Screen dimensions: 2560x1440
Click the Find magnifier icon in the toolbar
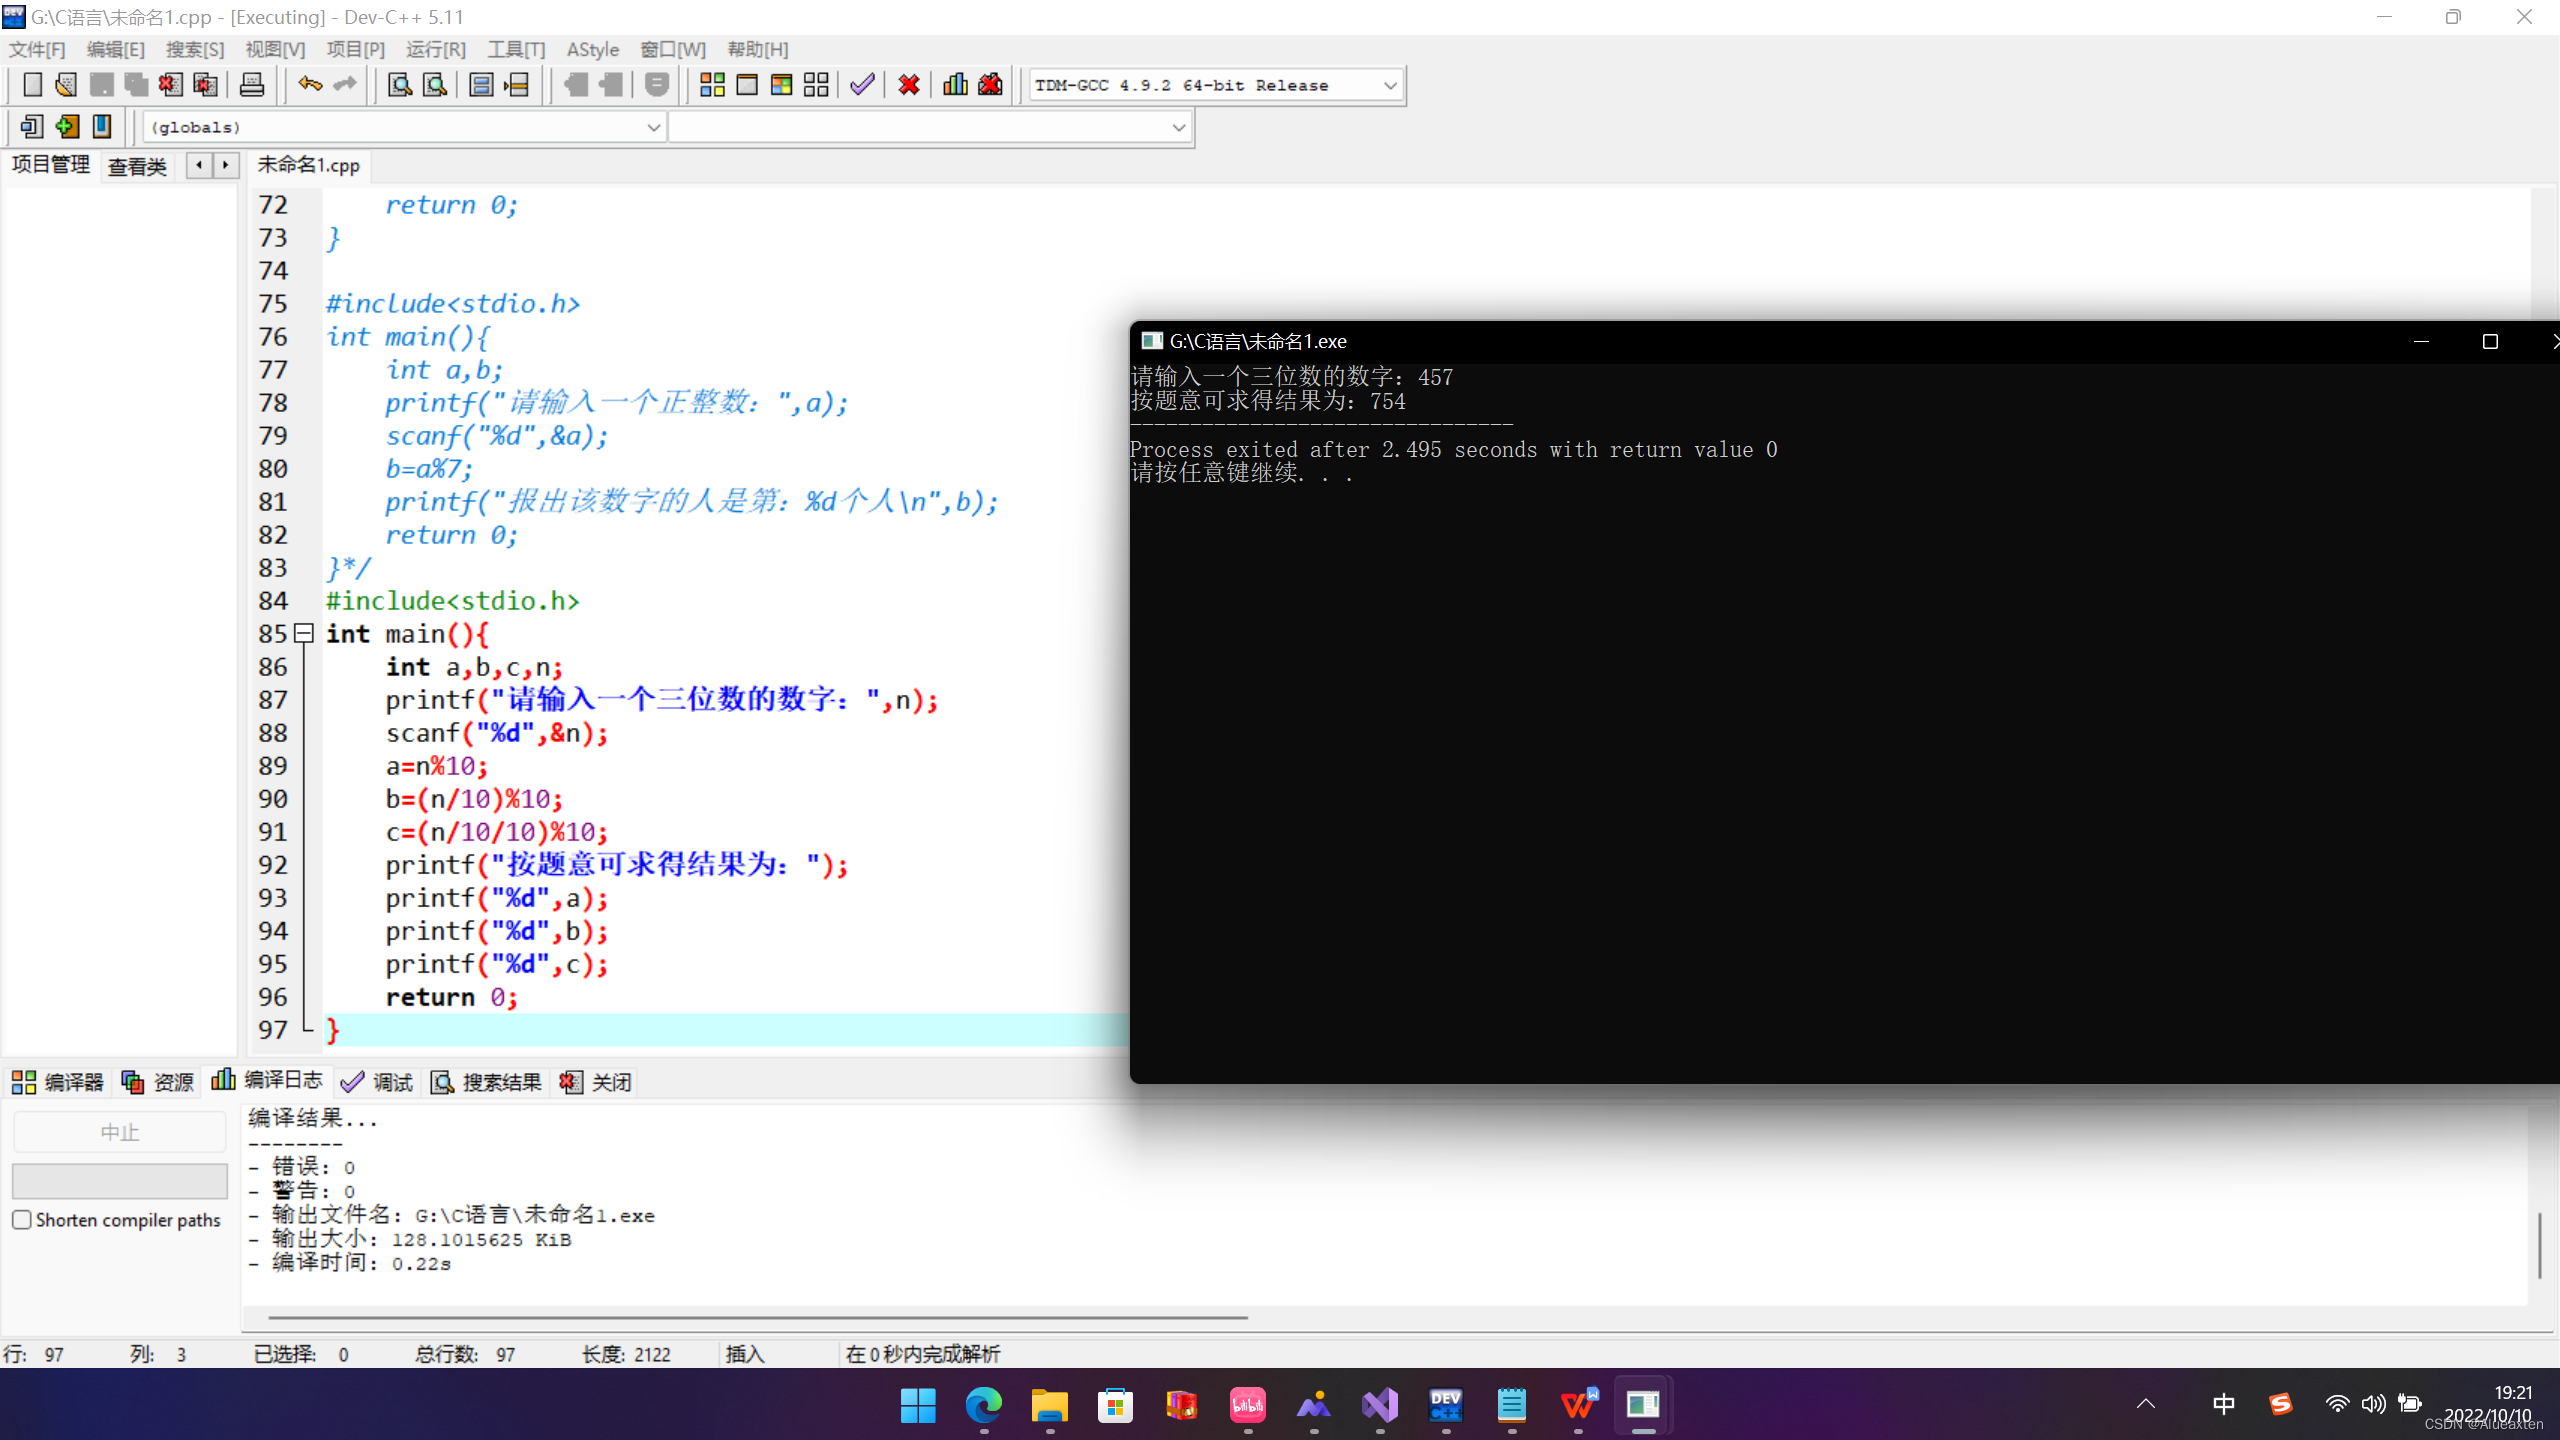(400, 85)
